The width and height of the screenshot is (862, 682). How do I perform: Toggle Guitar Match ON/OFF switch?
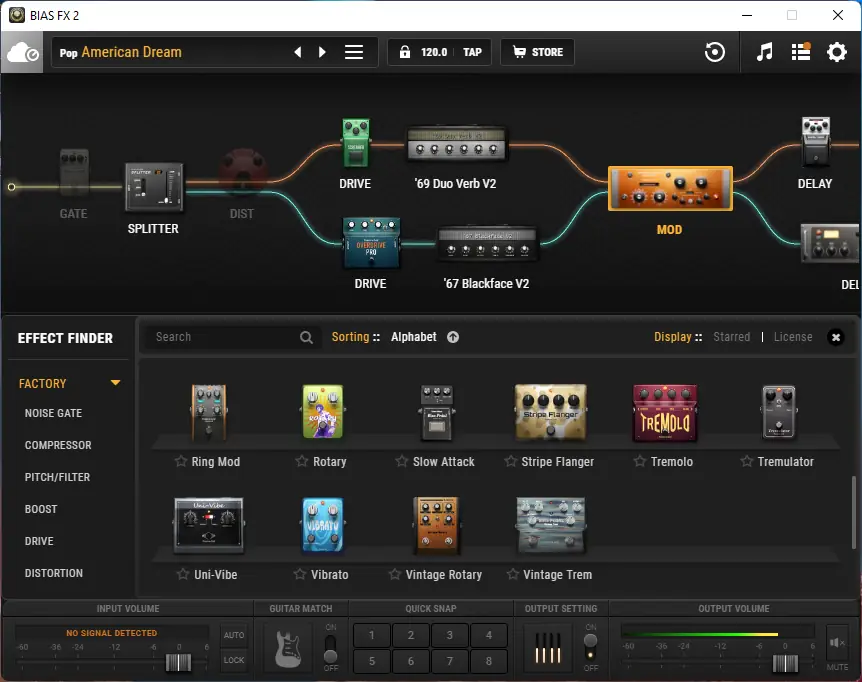pos(330,648)
